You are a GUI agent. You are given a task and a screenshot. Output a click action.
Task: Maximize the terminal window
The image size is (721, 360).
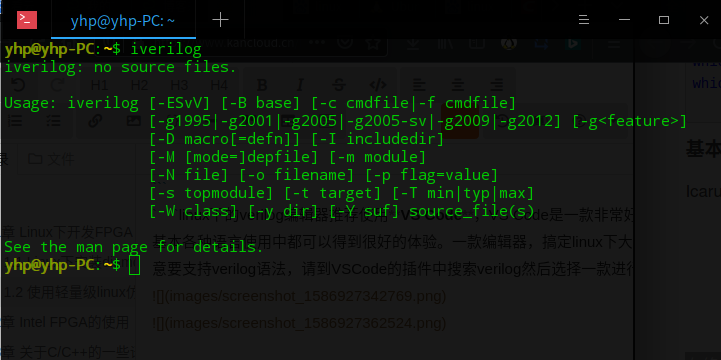tap(664, 20)
